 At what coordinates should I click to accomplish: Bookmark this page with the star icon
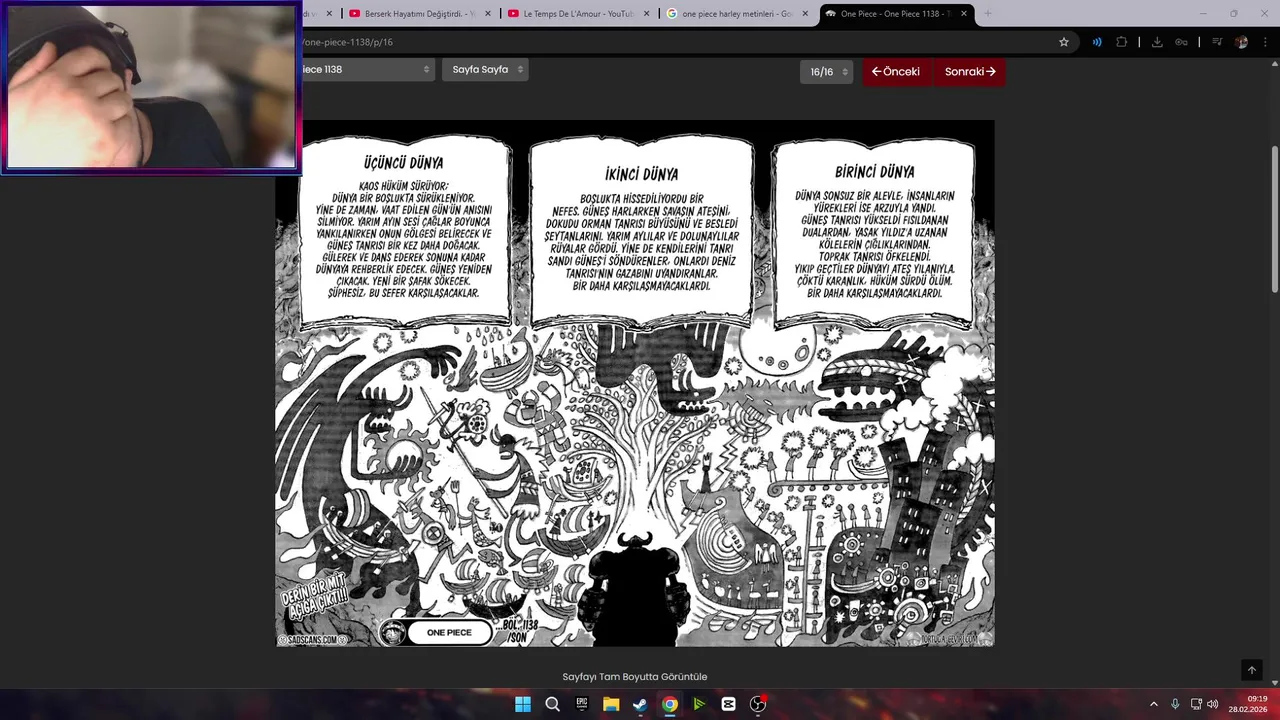[1064, 42]
